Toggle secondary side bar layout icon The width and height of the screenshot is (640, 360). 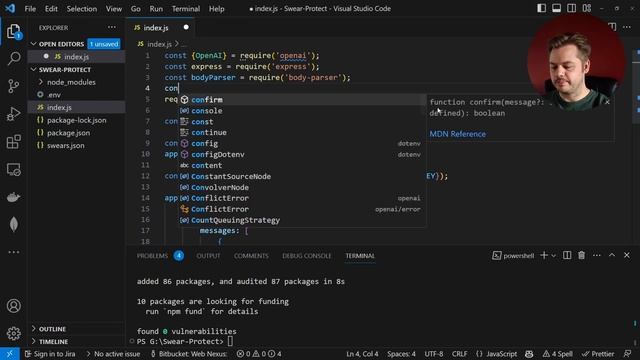coord(571,8)
